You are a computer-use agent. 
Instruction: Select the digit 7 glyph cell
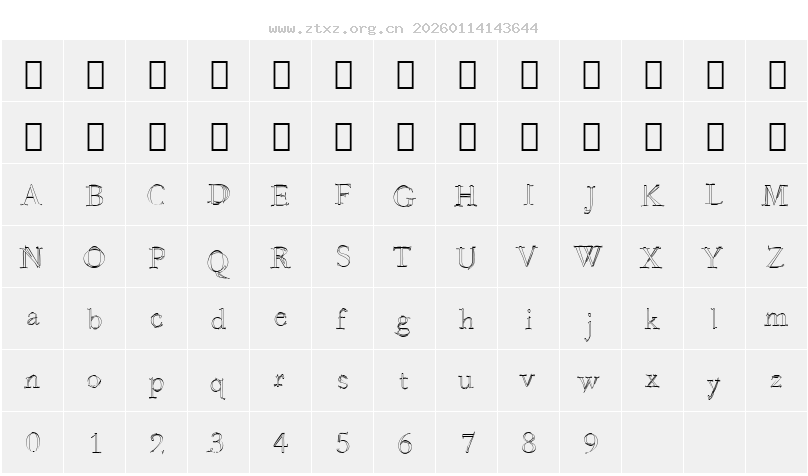pyautogui.click(x=467, y=442)
